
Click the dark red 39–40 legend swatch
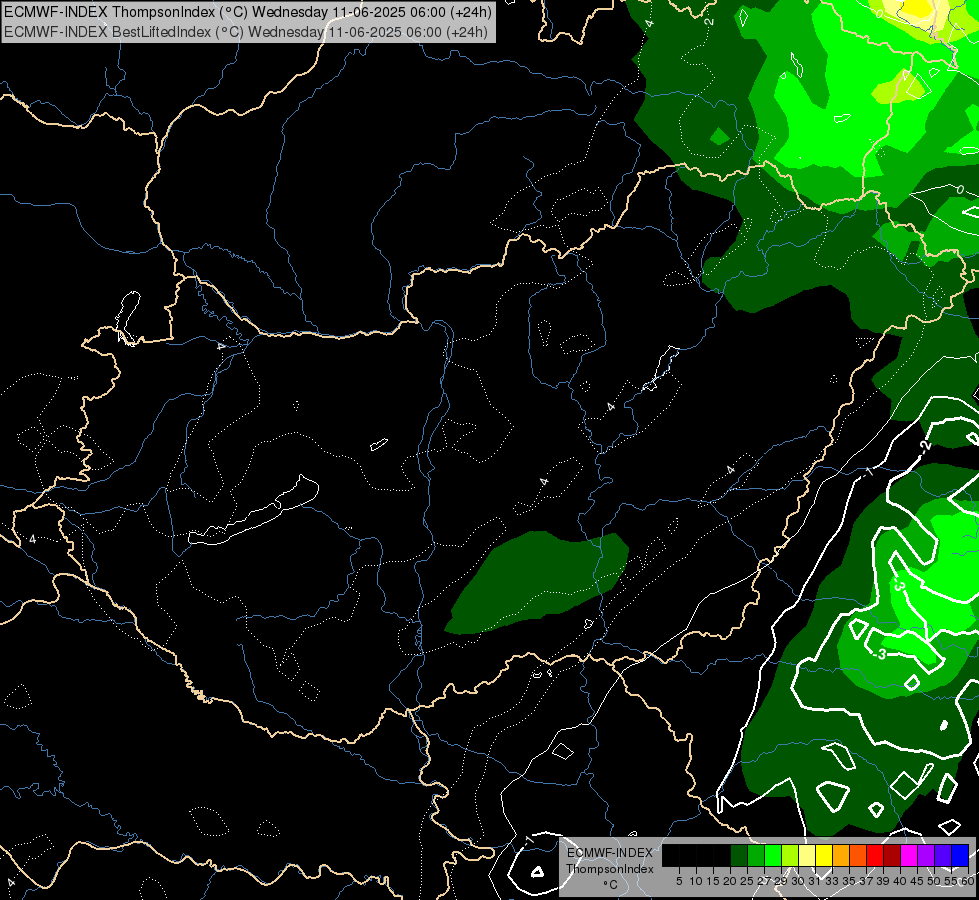(892, 855)
